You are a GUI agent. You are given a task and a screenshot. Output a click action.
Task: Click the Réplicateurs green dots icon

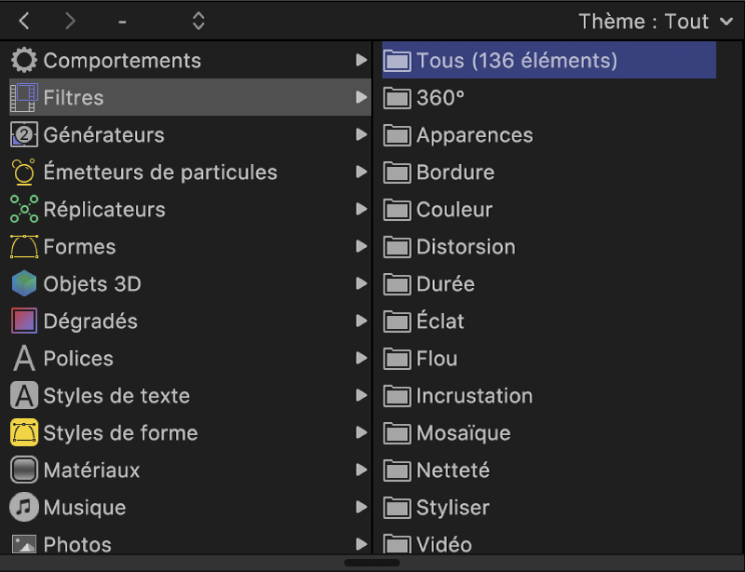coord(24,209)
